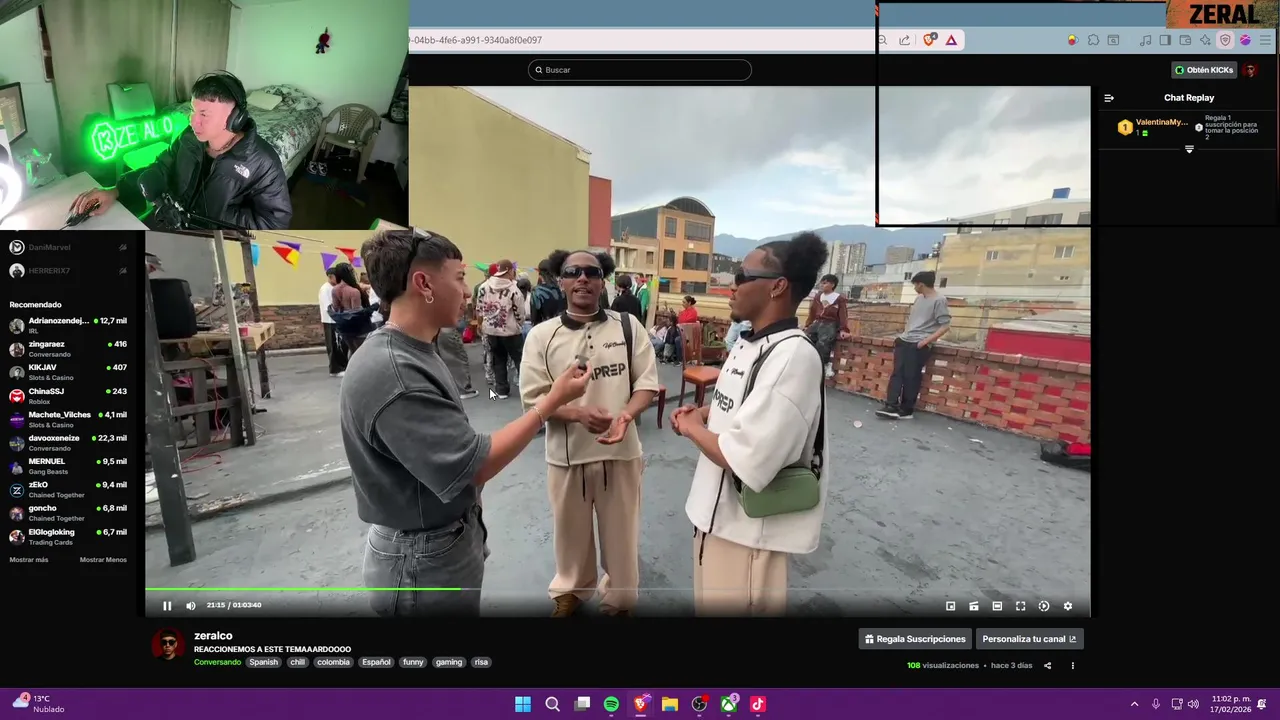The image size is (1280, 720).
Task: Click the zeralco channel avatar
Action: point(168,645)
